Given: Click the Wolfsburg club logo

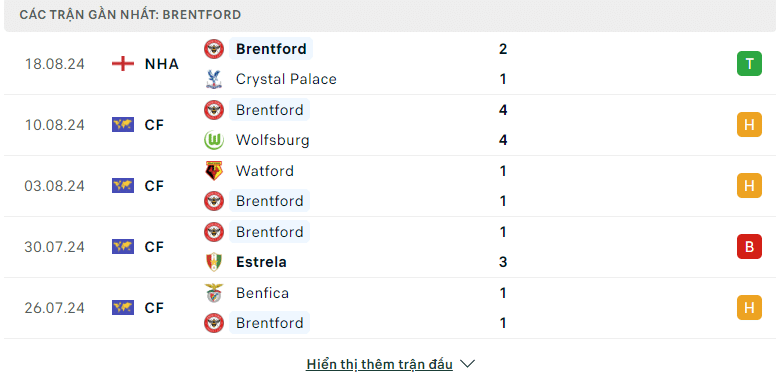Looking at the screenshot, I should [214, 140].
